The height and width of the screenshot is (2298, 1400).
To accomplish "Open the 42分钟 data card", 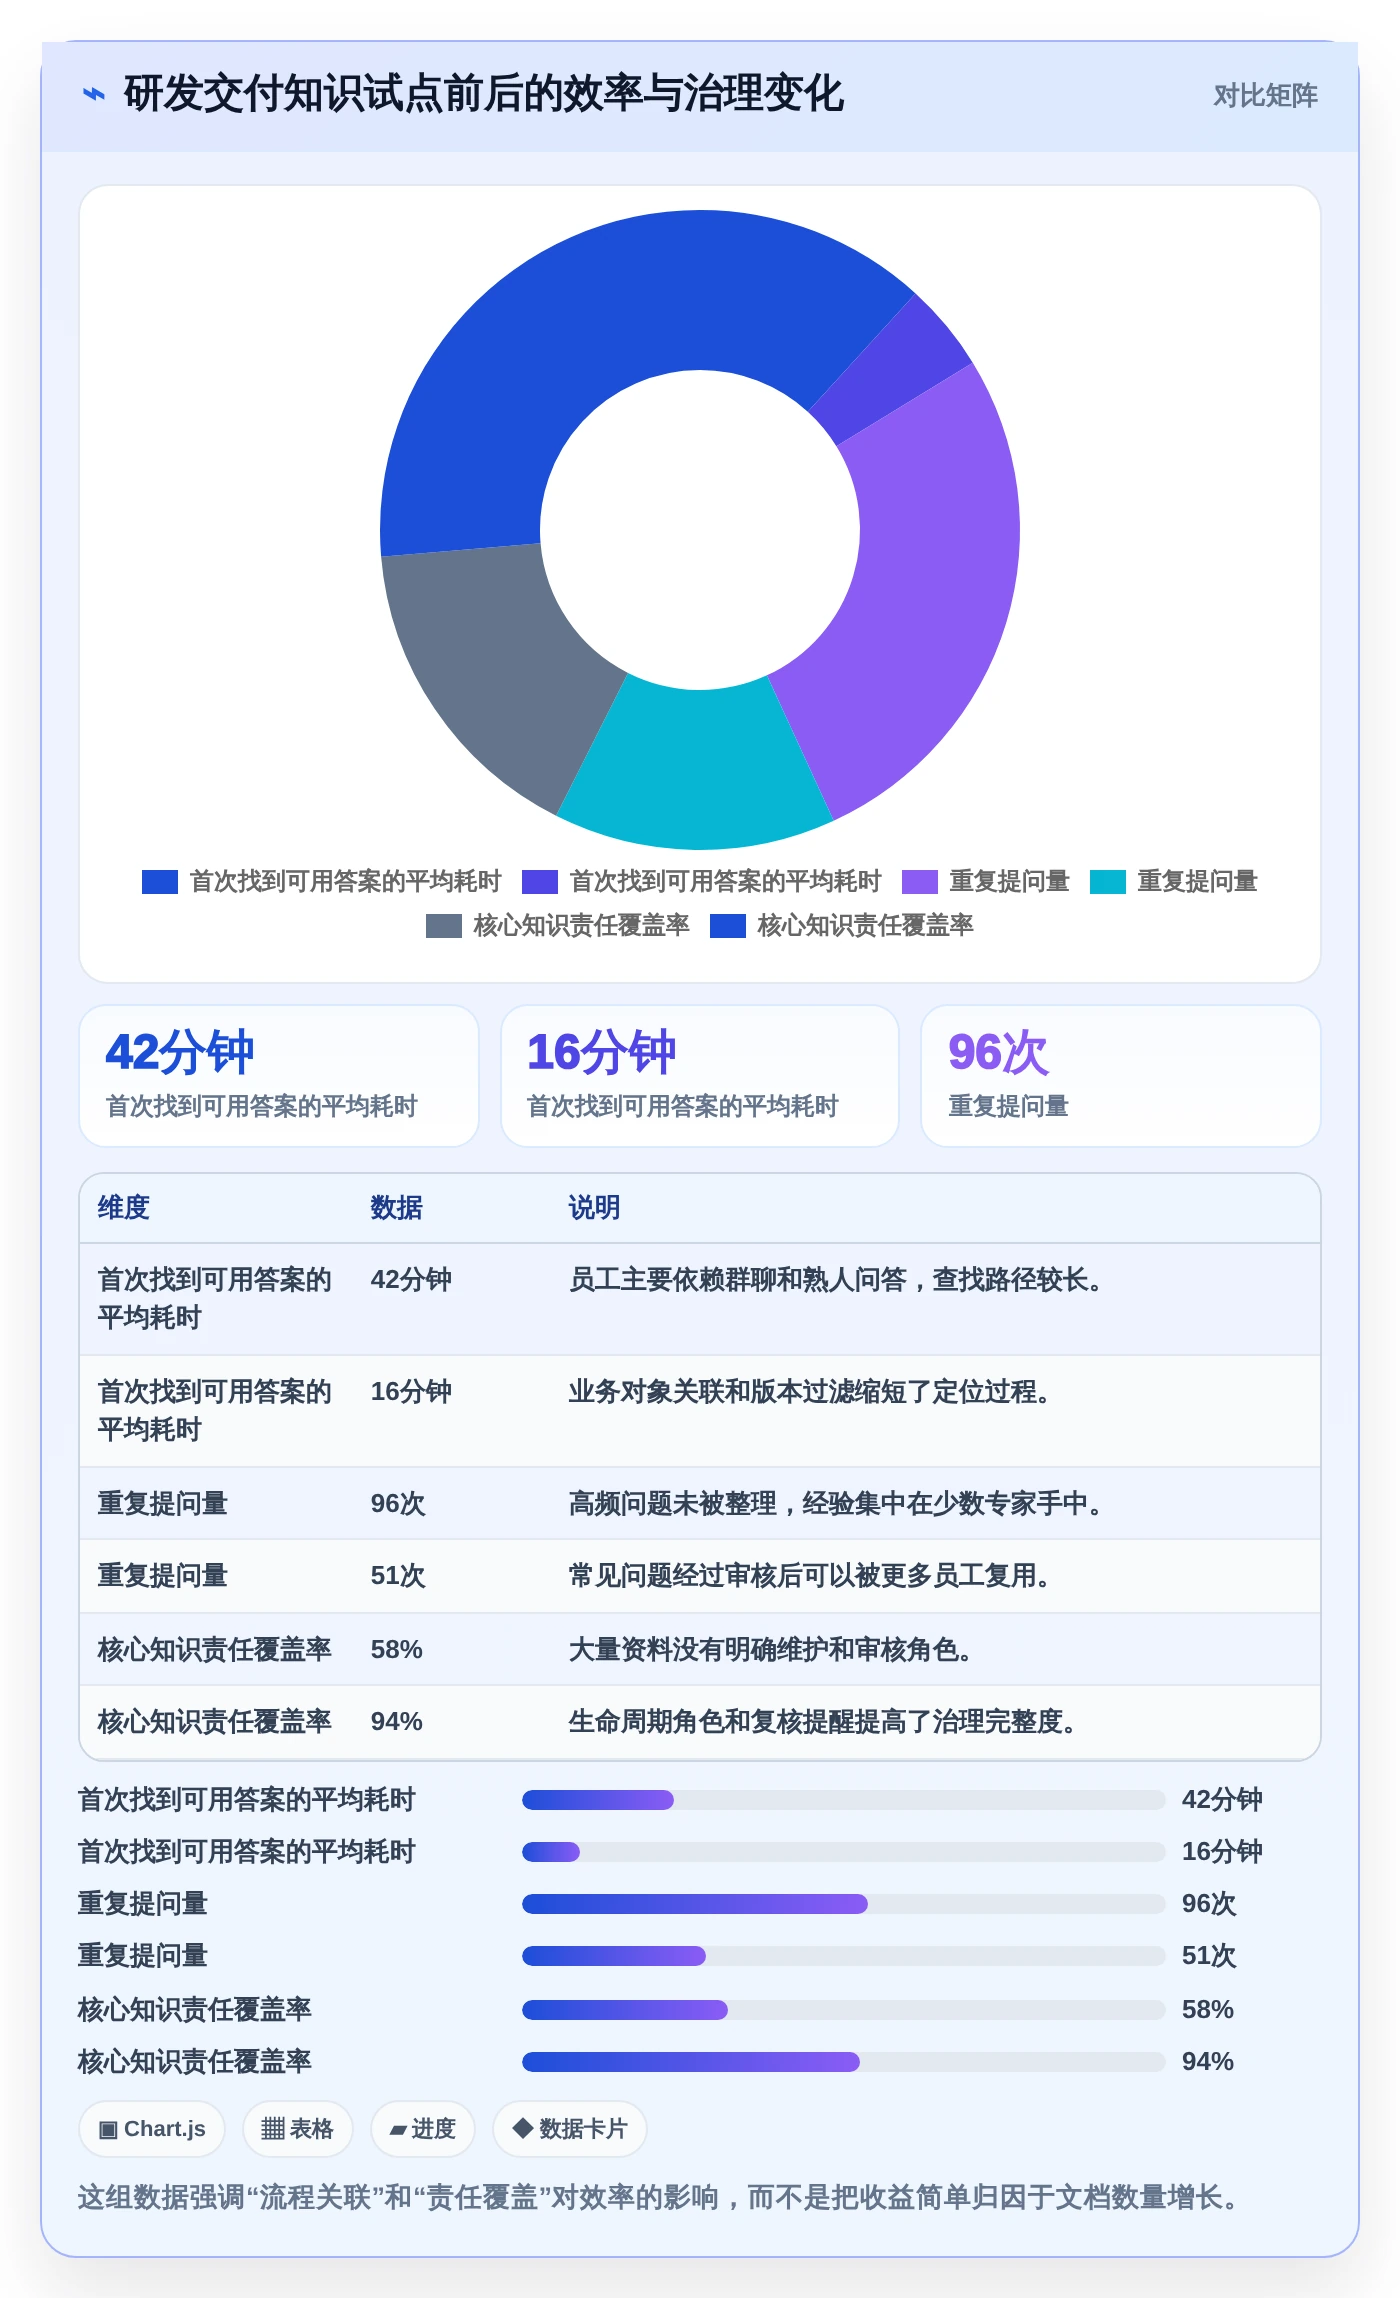I will tap(279, 1076).
